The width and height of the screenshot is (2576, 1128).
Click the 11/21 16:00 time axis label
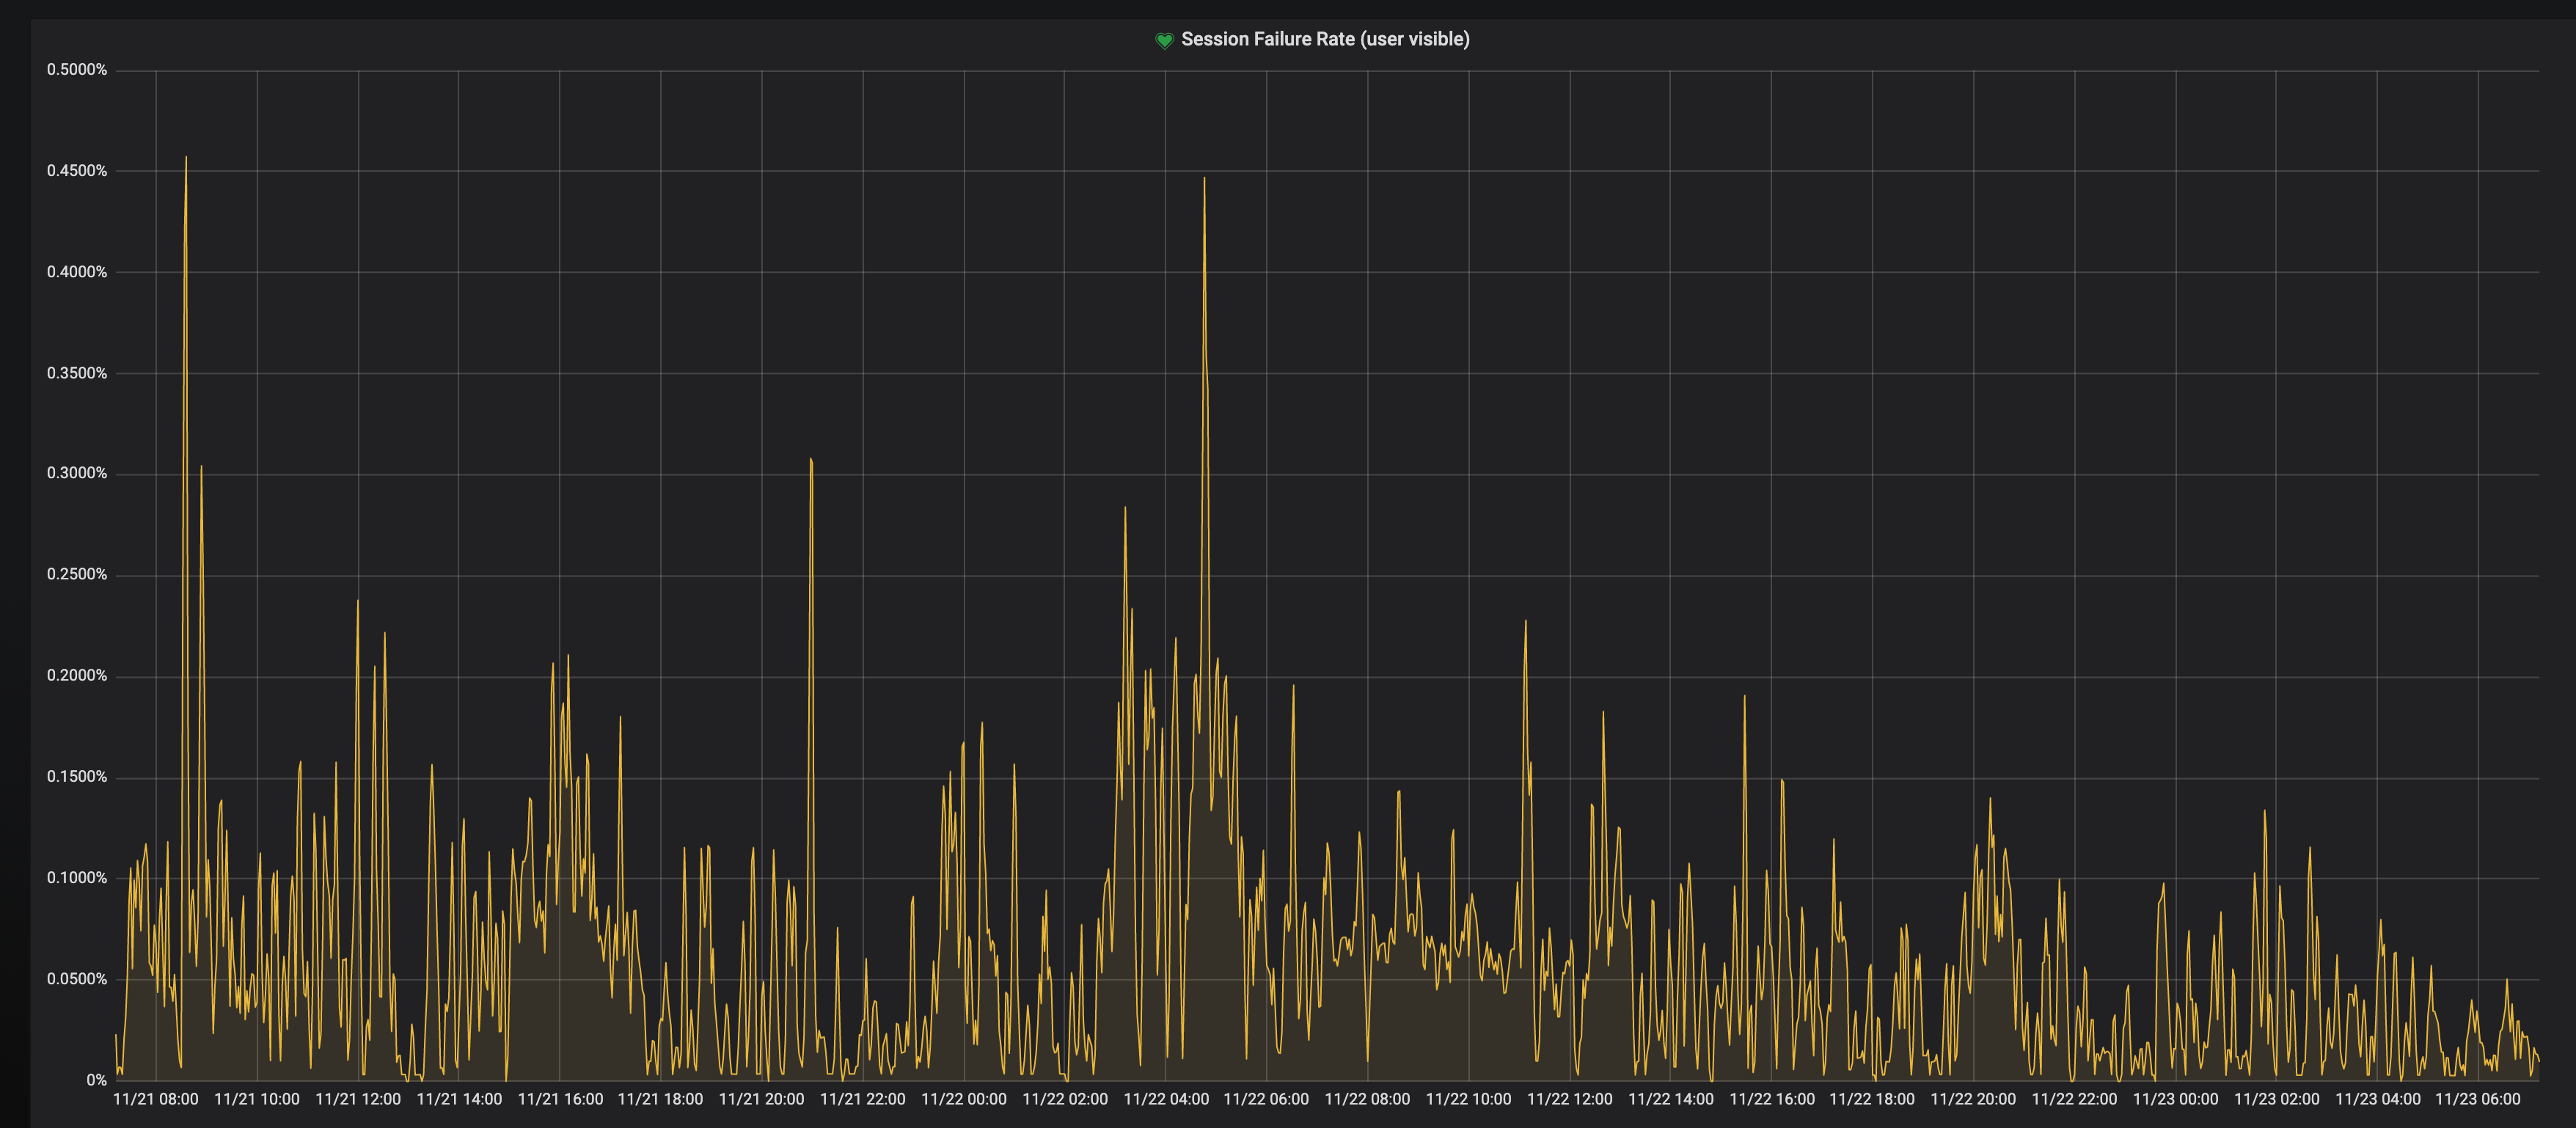(x=560, y=1099)
